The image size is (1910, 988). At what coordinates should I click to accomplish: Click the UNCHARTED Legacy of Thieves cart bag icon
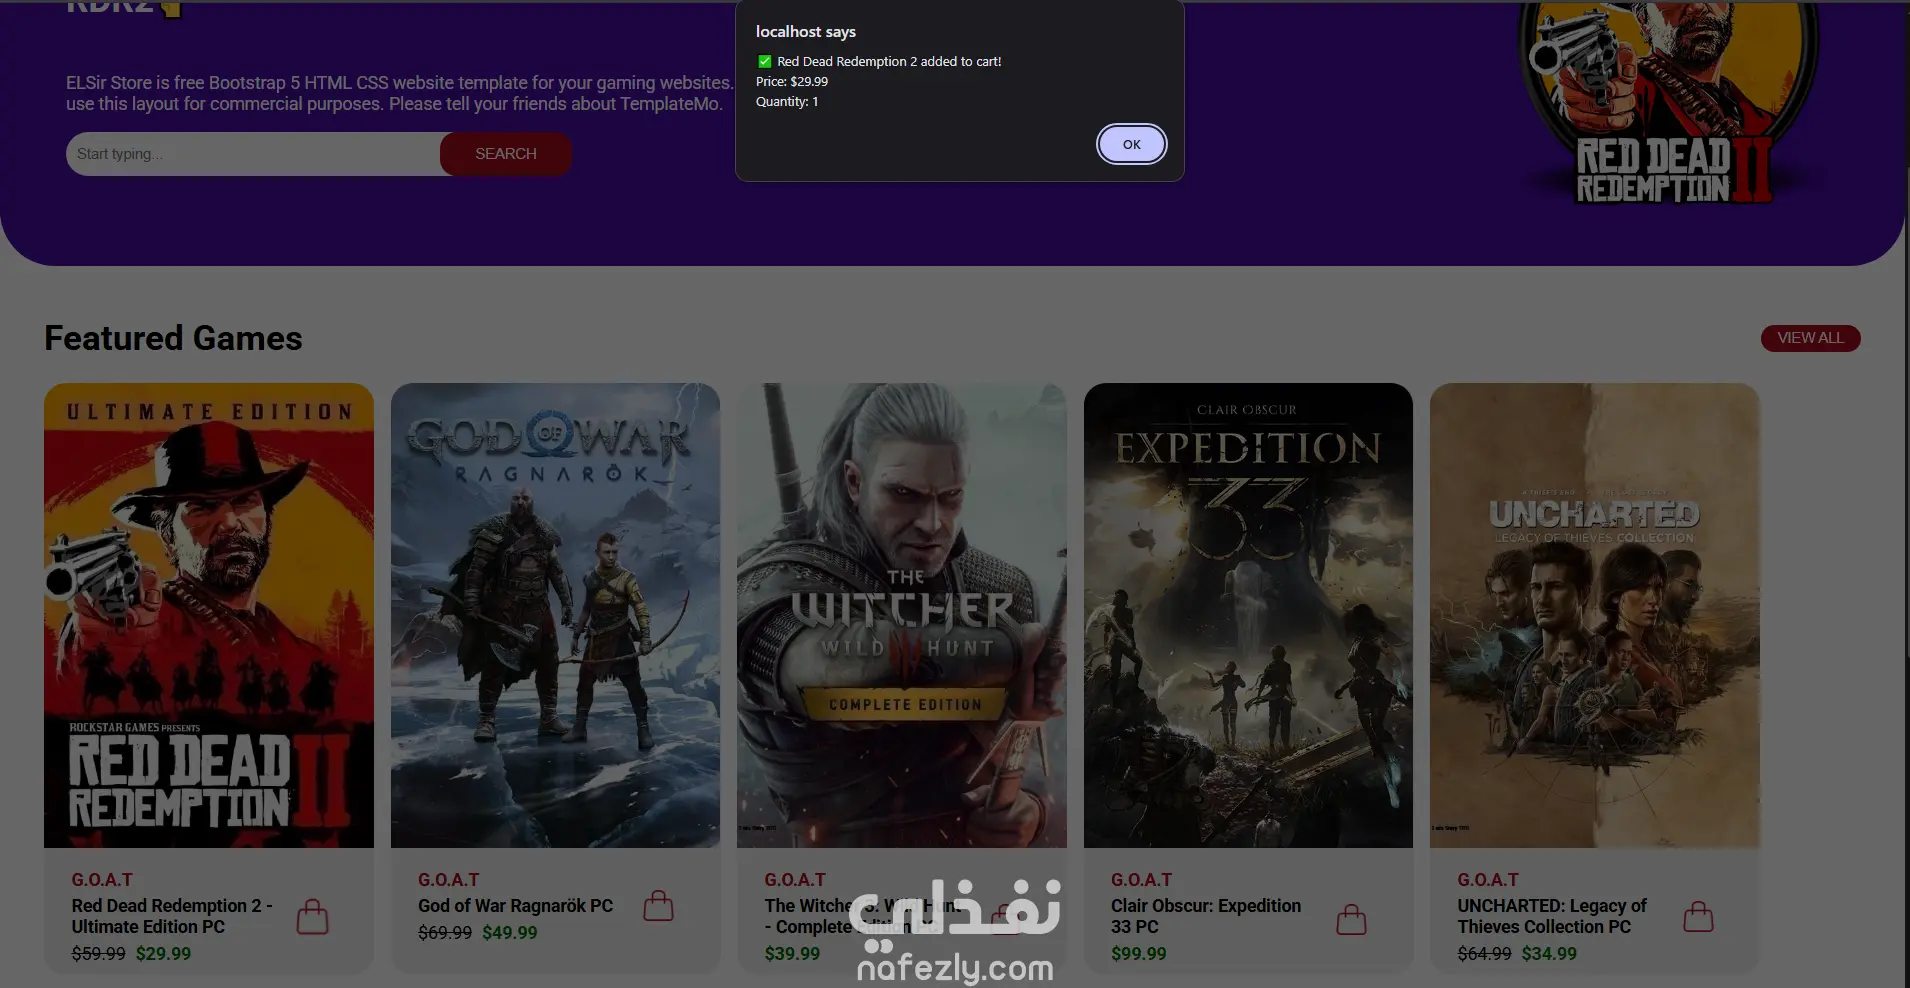coord(1698,916)
